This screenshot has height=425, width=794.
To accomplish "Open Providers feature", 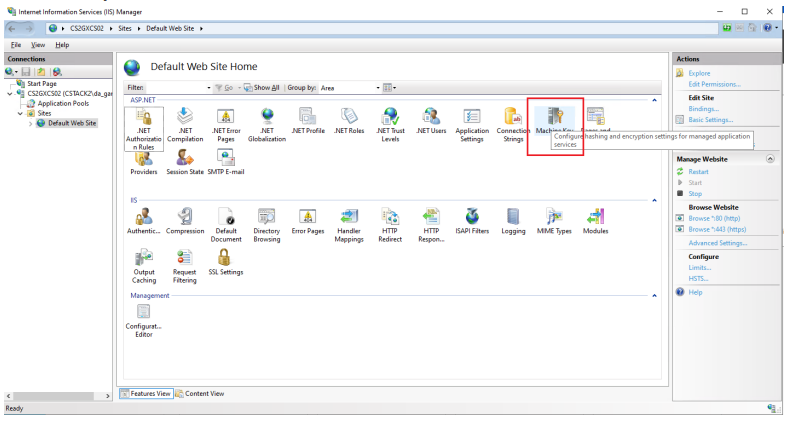I will pyautogui.click(x=144, y=163).
